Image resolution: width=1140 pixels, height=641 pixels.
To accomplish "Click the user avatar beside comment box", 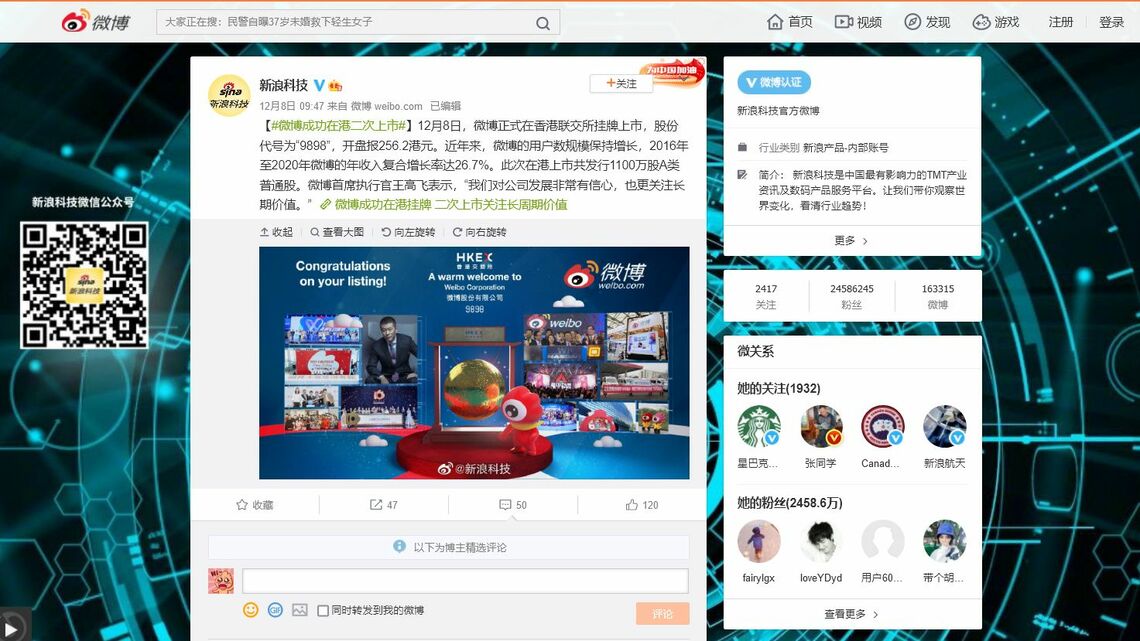I will 221,581.
